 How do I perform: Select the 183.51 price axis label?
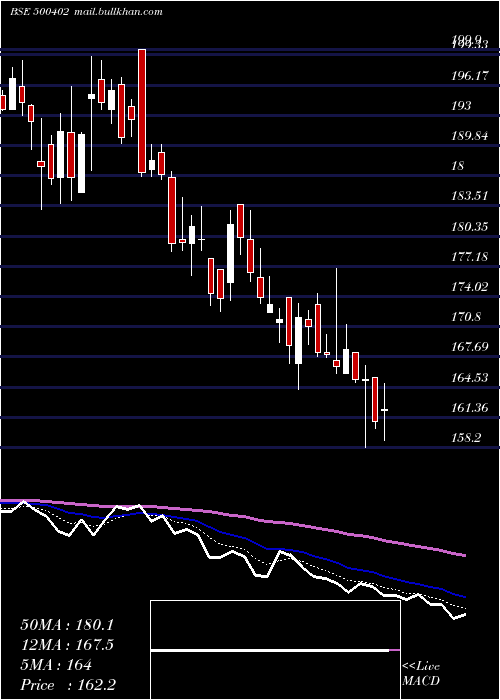tap(470, 196)
